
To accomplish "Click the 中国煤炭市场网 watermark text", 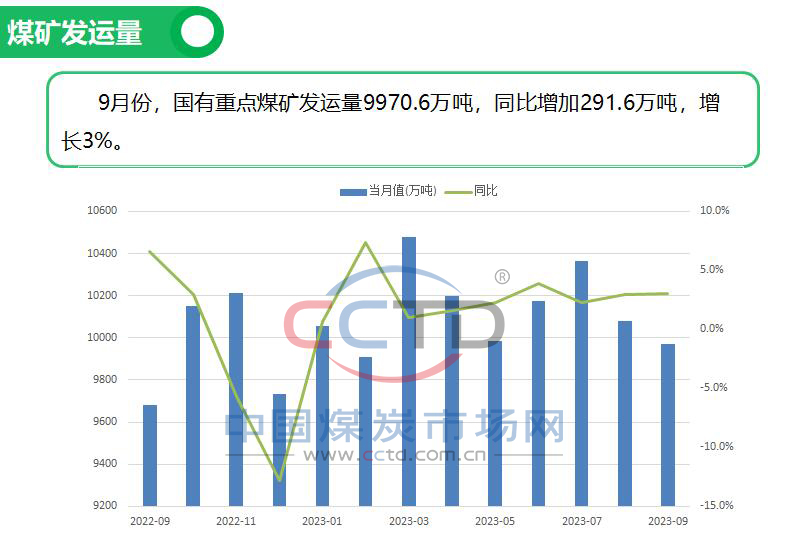I will (x=395, y=427).
